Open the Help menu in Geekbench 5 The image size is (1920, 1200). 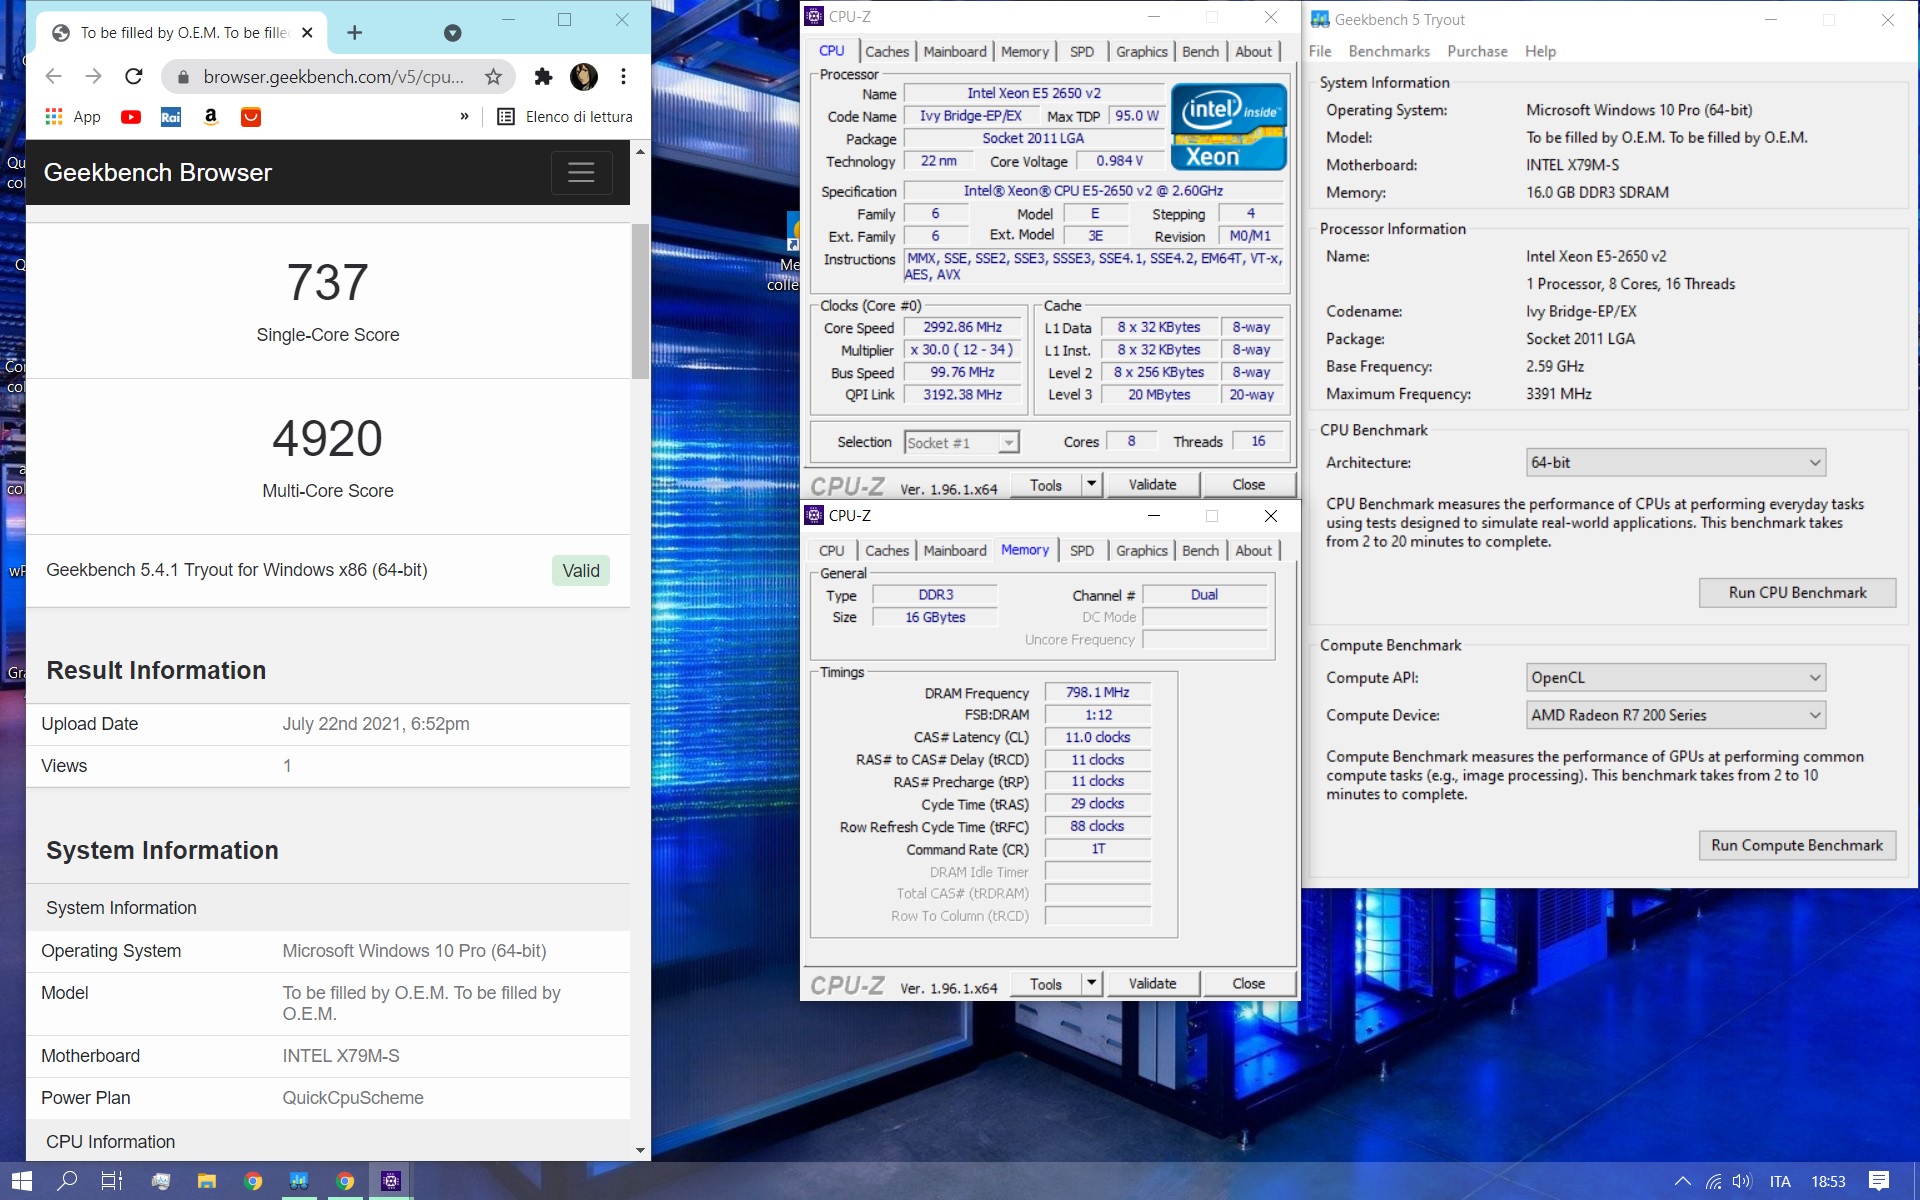[x=1540, y=51]
